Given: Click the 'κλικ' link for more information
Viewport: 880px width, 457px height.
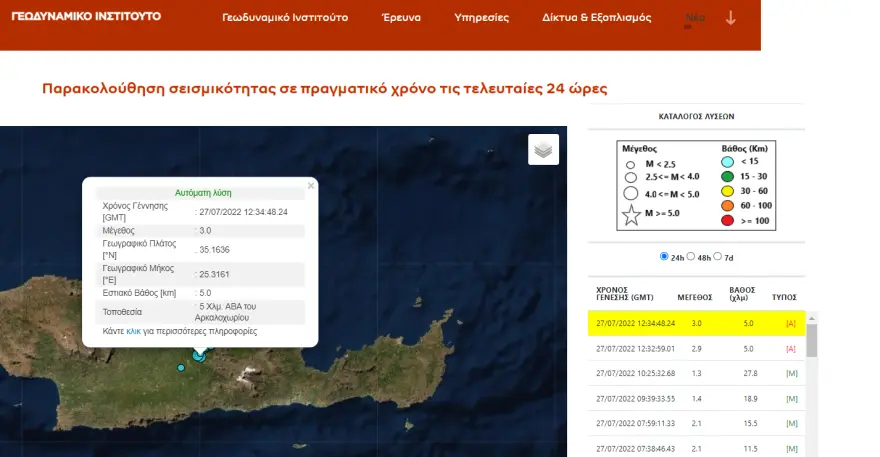Looking at the screenshot, I should (133, 330).
